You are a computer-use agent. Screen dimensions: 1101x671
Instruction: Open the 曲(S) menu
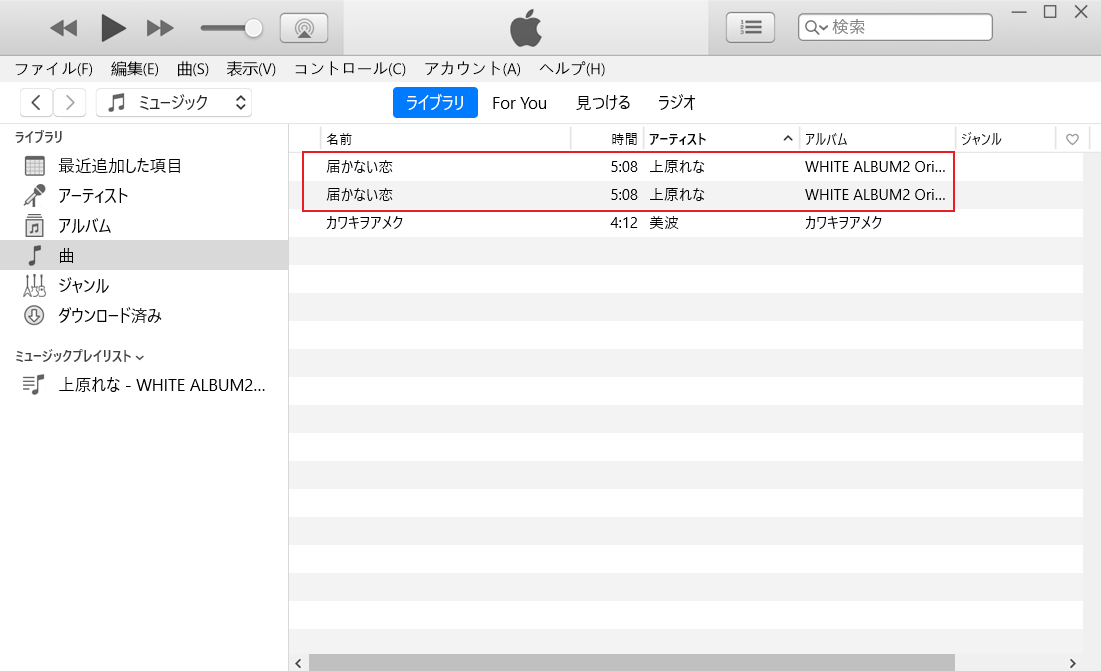click(x=192, y=69)
